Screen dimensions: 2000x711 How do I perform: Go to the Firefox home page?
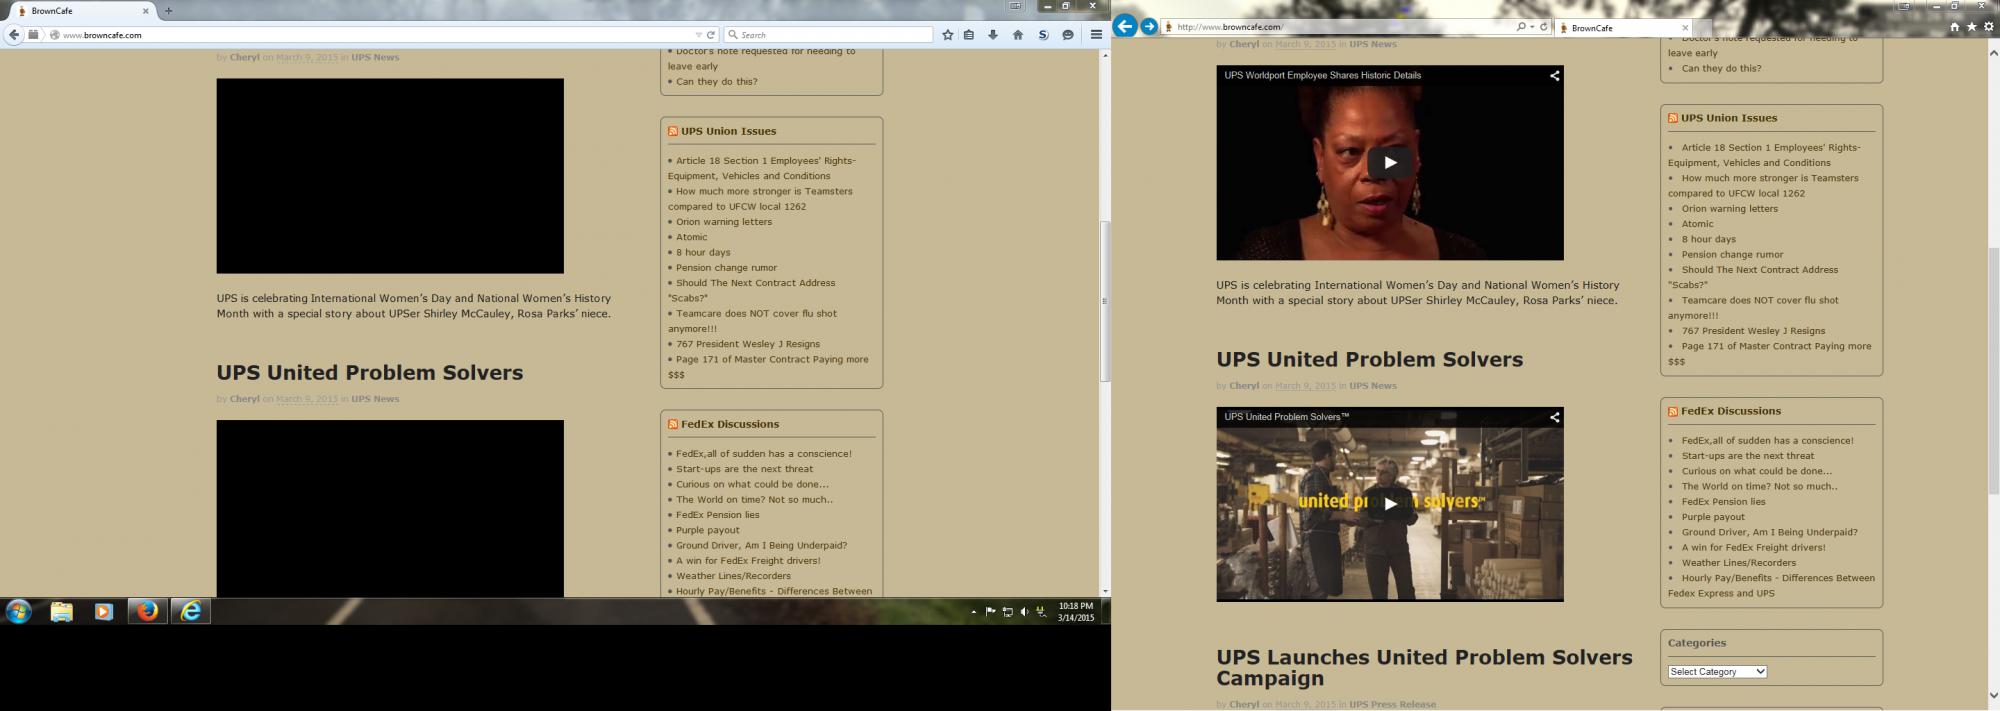point(1018,35)
